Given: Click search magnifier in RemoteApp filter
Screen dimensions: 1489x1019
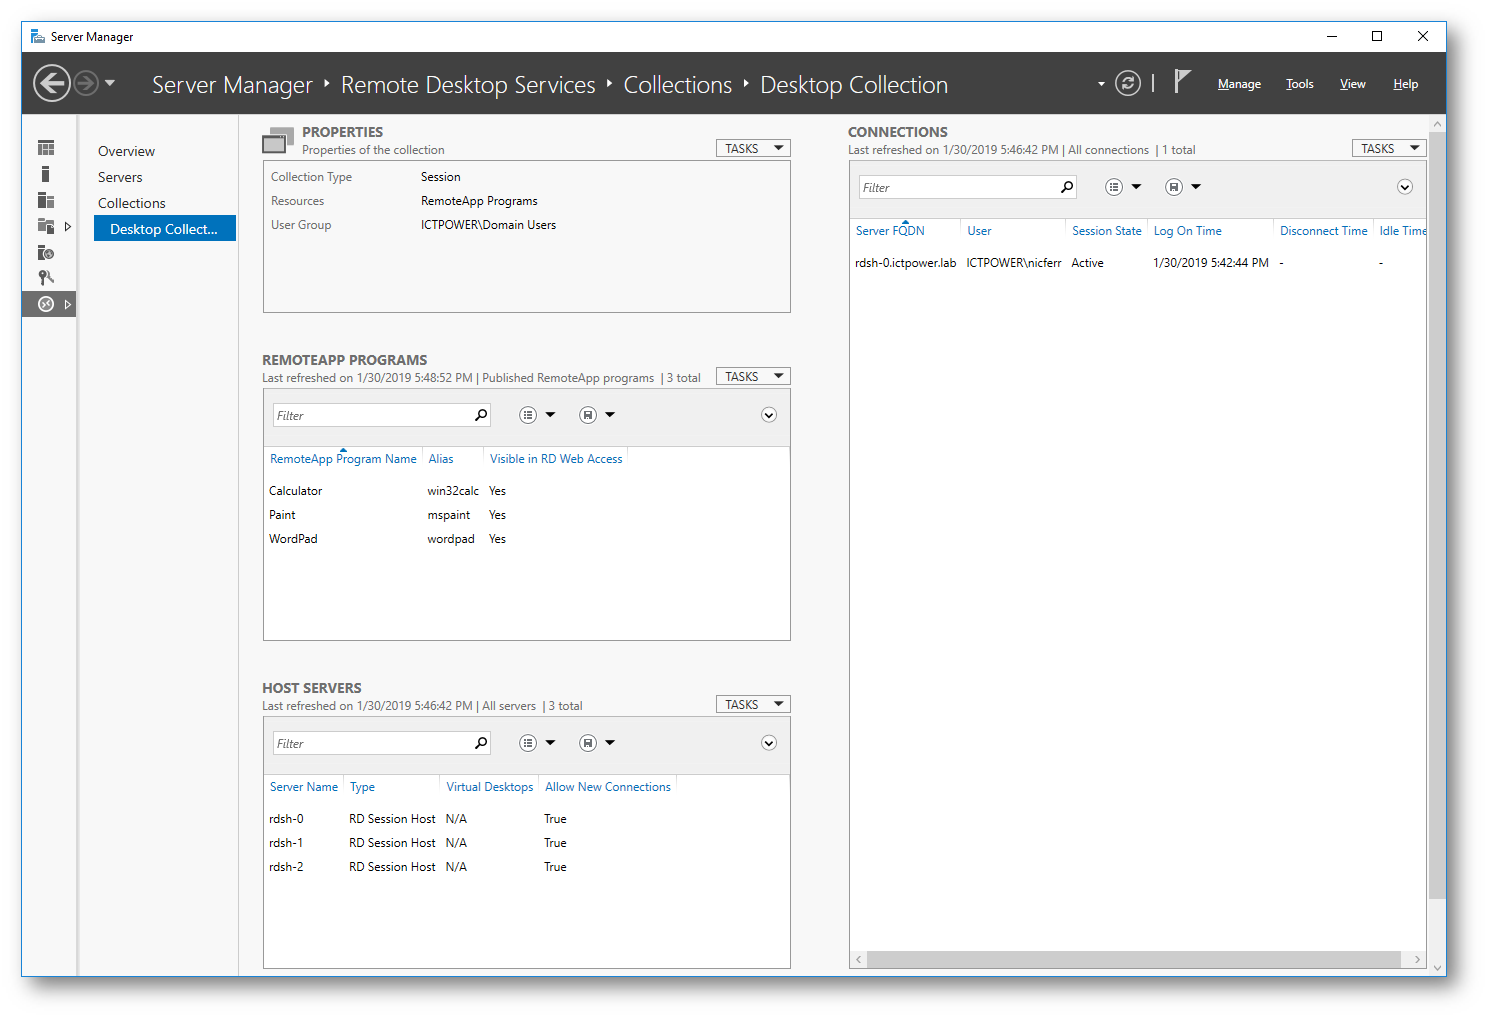Looking at the screenshot, I should pos(481,415).
